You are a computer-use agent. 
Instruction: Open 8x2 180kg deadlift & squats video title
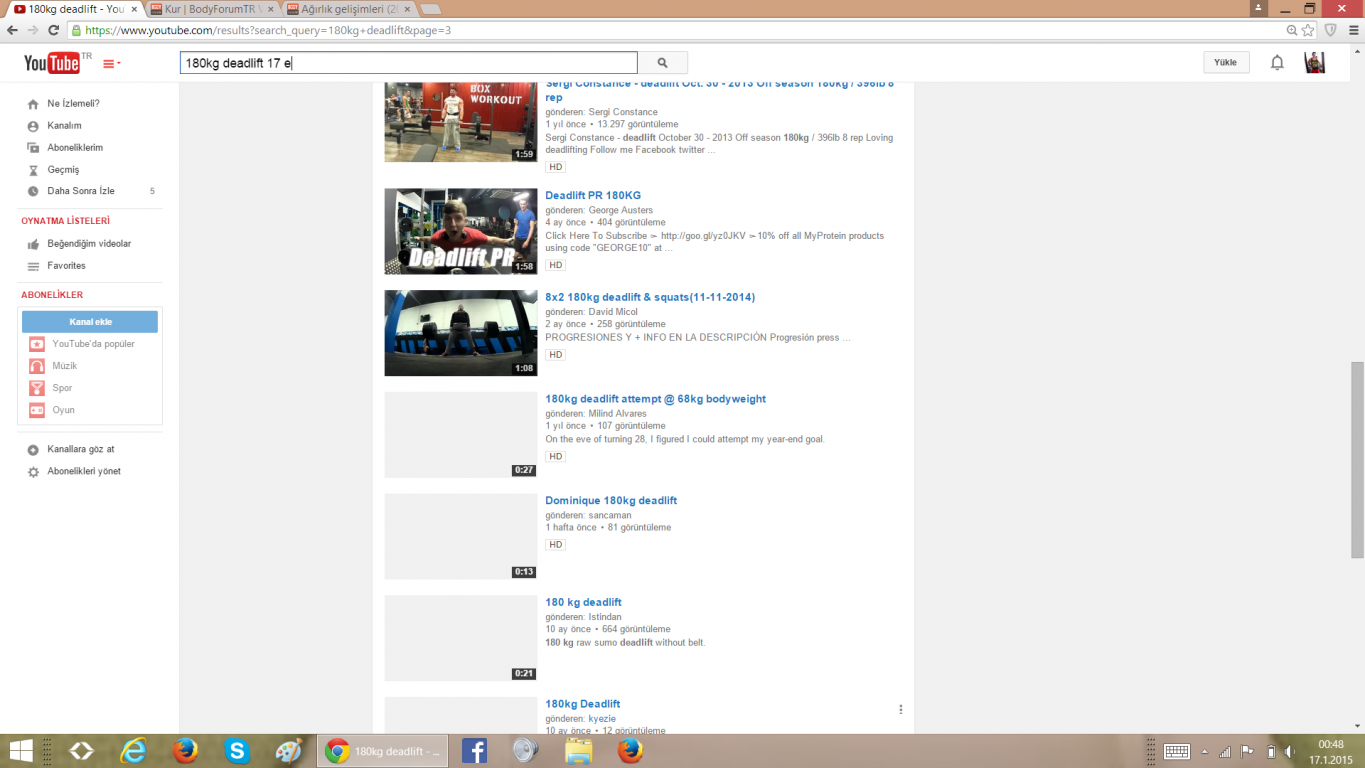click(x=650, y=298)
